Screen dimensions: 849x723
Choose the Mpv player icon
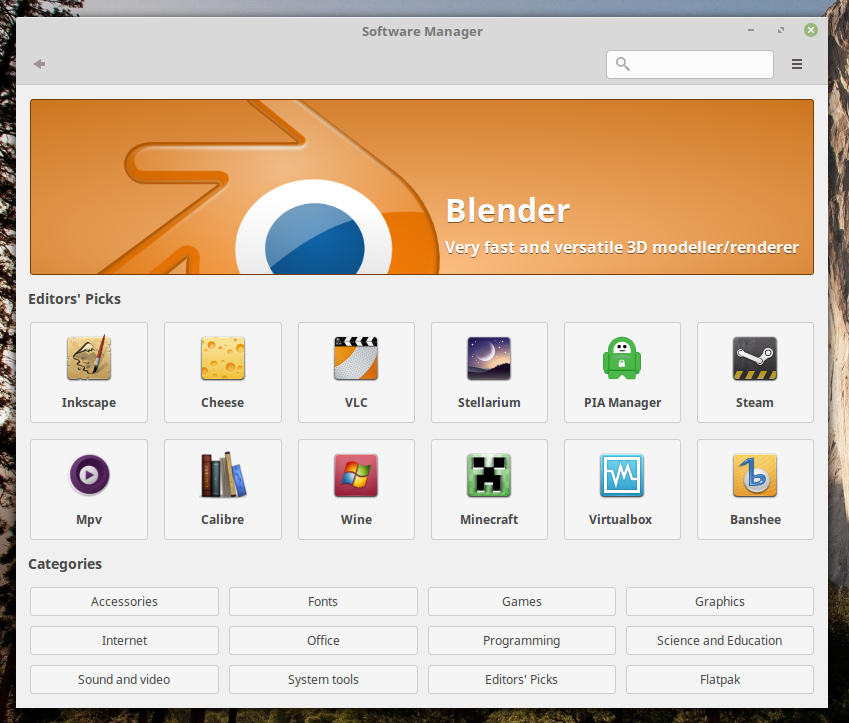pos(89,475)
